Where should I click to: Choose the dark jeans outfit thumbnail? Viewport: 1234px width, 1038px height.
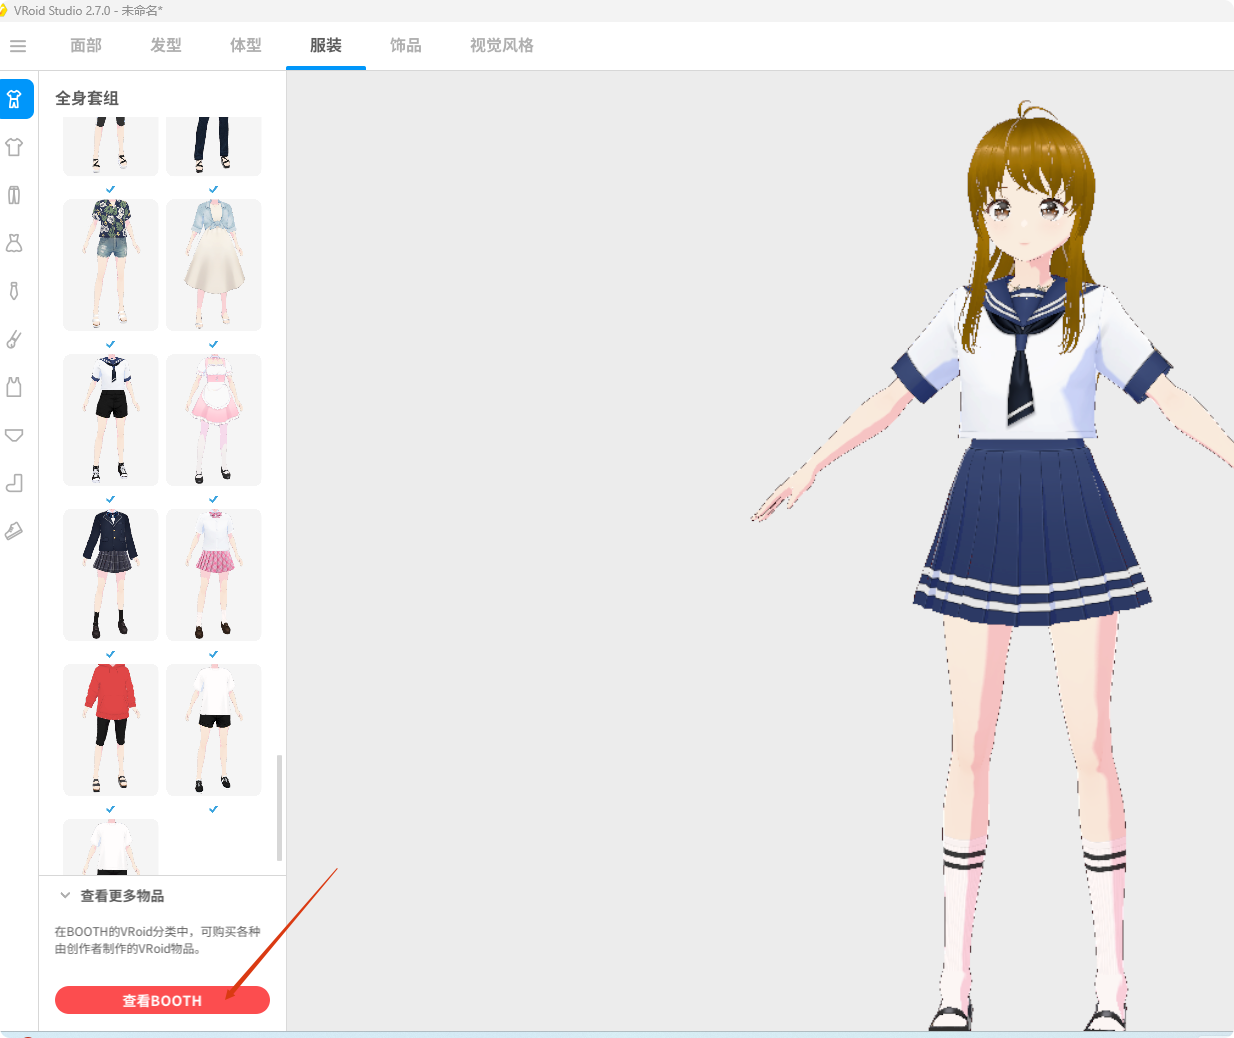point(214,146)
